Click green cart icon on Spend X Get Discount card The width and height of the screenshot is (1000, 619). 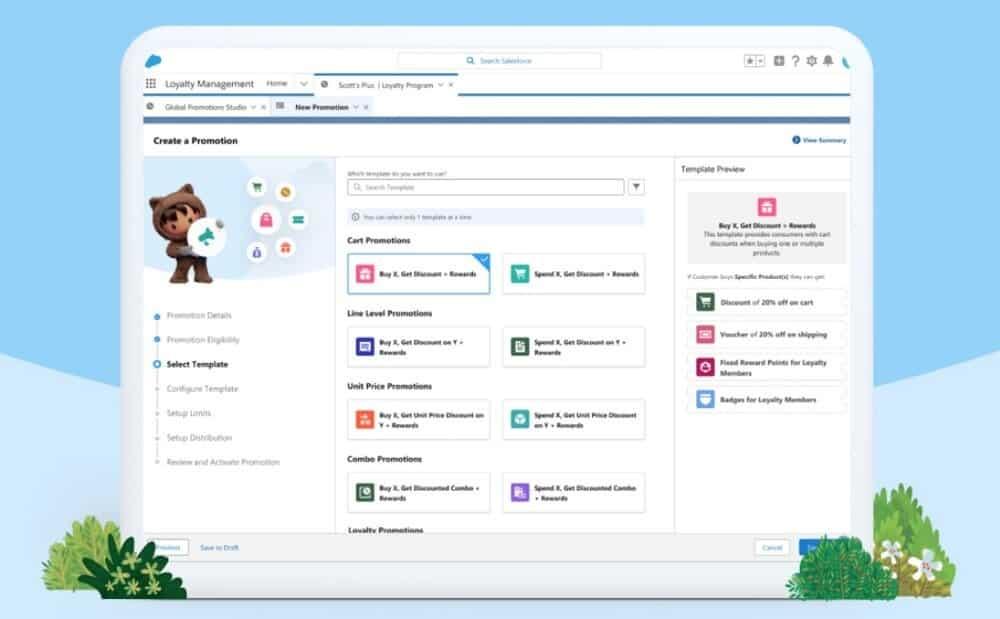pyautogui.click(x=520, y=274)
